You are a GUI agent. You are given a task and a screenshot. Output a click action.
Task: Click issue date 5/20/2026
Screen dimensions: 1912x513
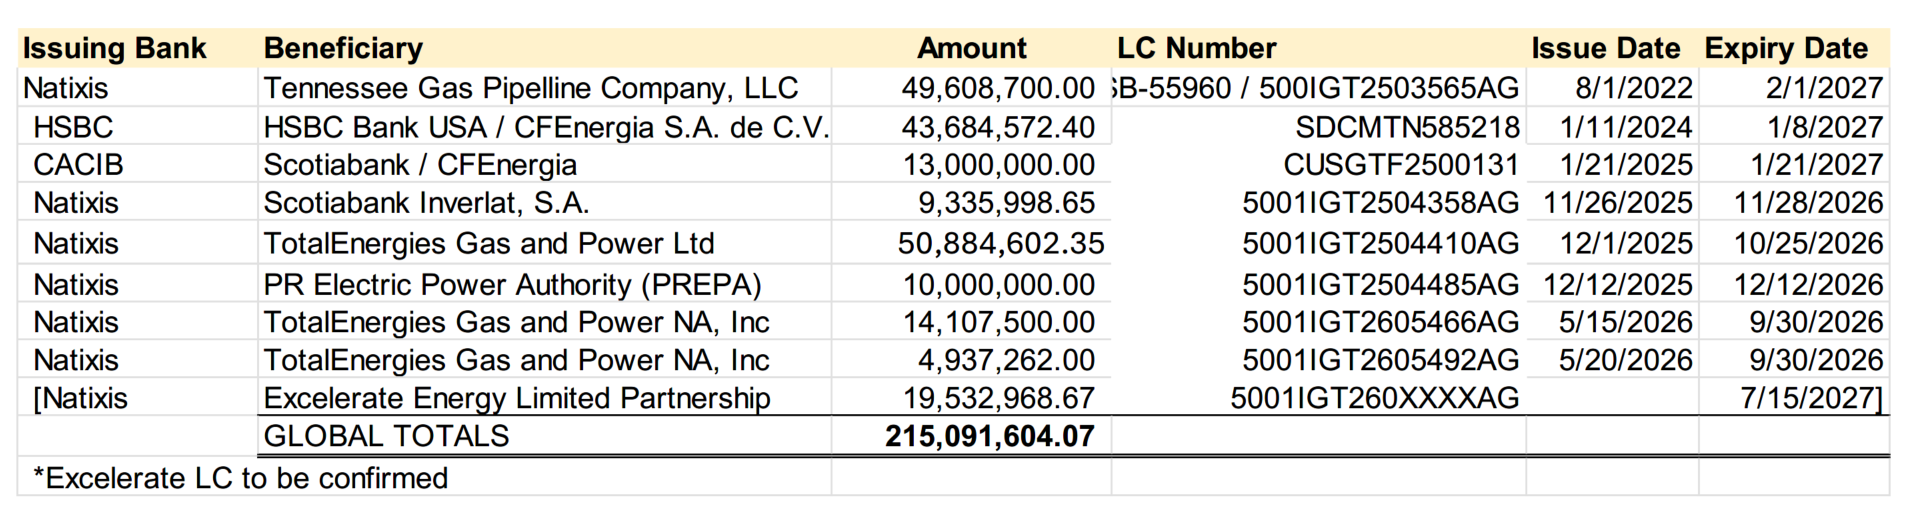click(1626, 360)
